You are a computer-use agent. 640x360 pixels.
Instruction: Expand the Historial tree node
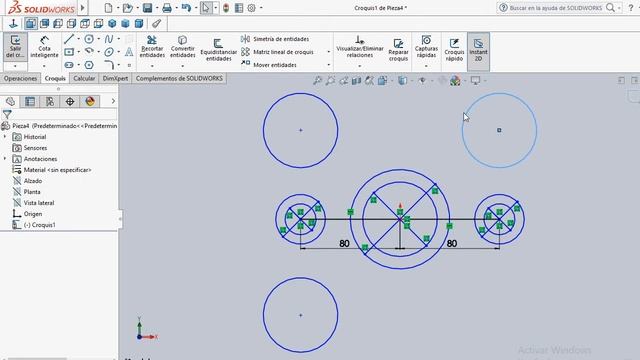5,136
